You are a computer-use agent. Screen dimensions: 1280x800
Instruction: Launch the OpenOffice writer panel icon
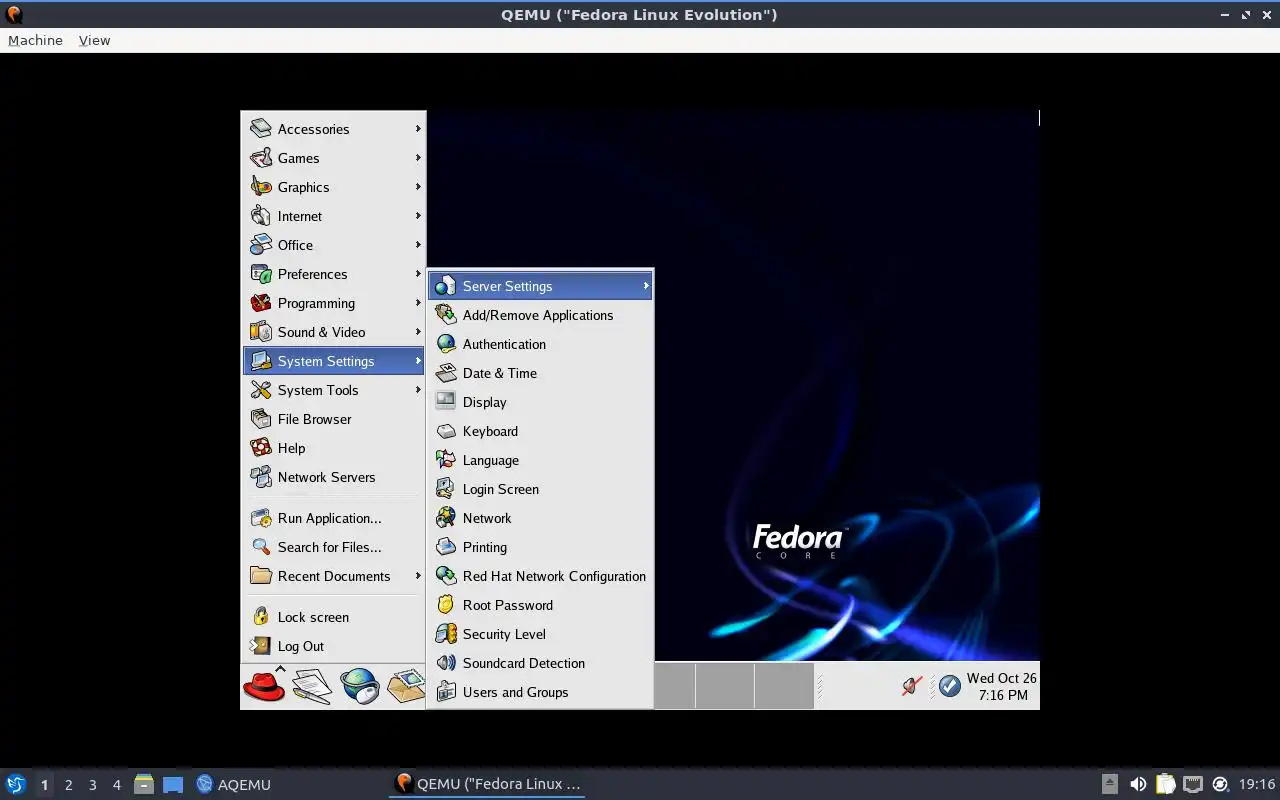pos(312,686)
